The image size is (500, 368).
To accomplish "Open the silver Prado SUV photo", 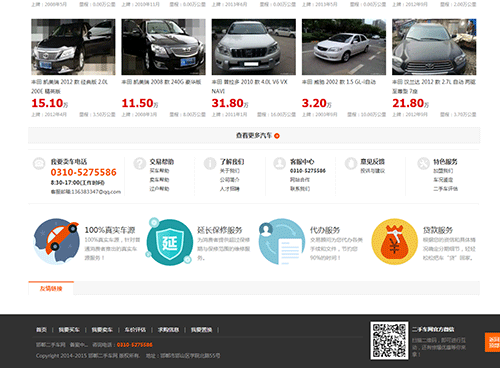I will coord(254,47).
